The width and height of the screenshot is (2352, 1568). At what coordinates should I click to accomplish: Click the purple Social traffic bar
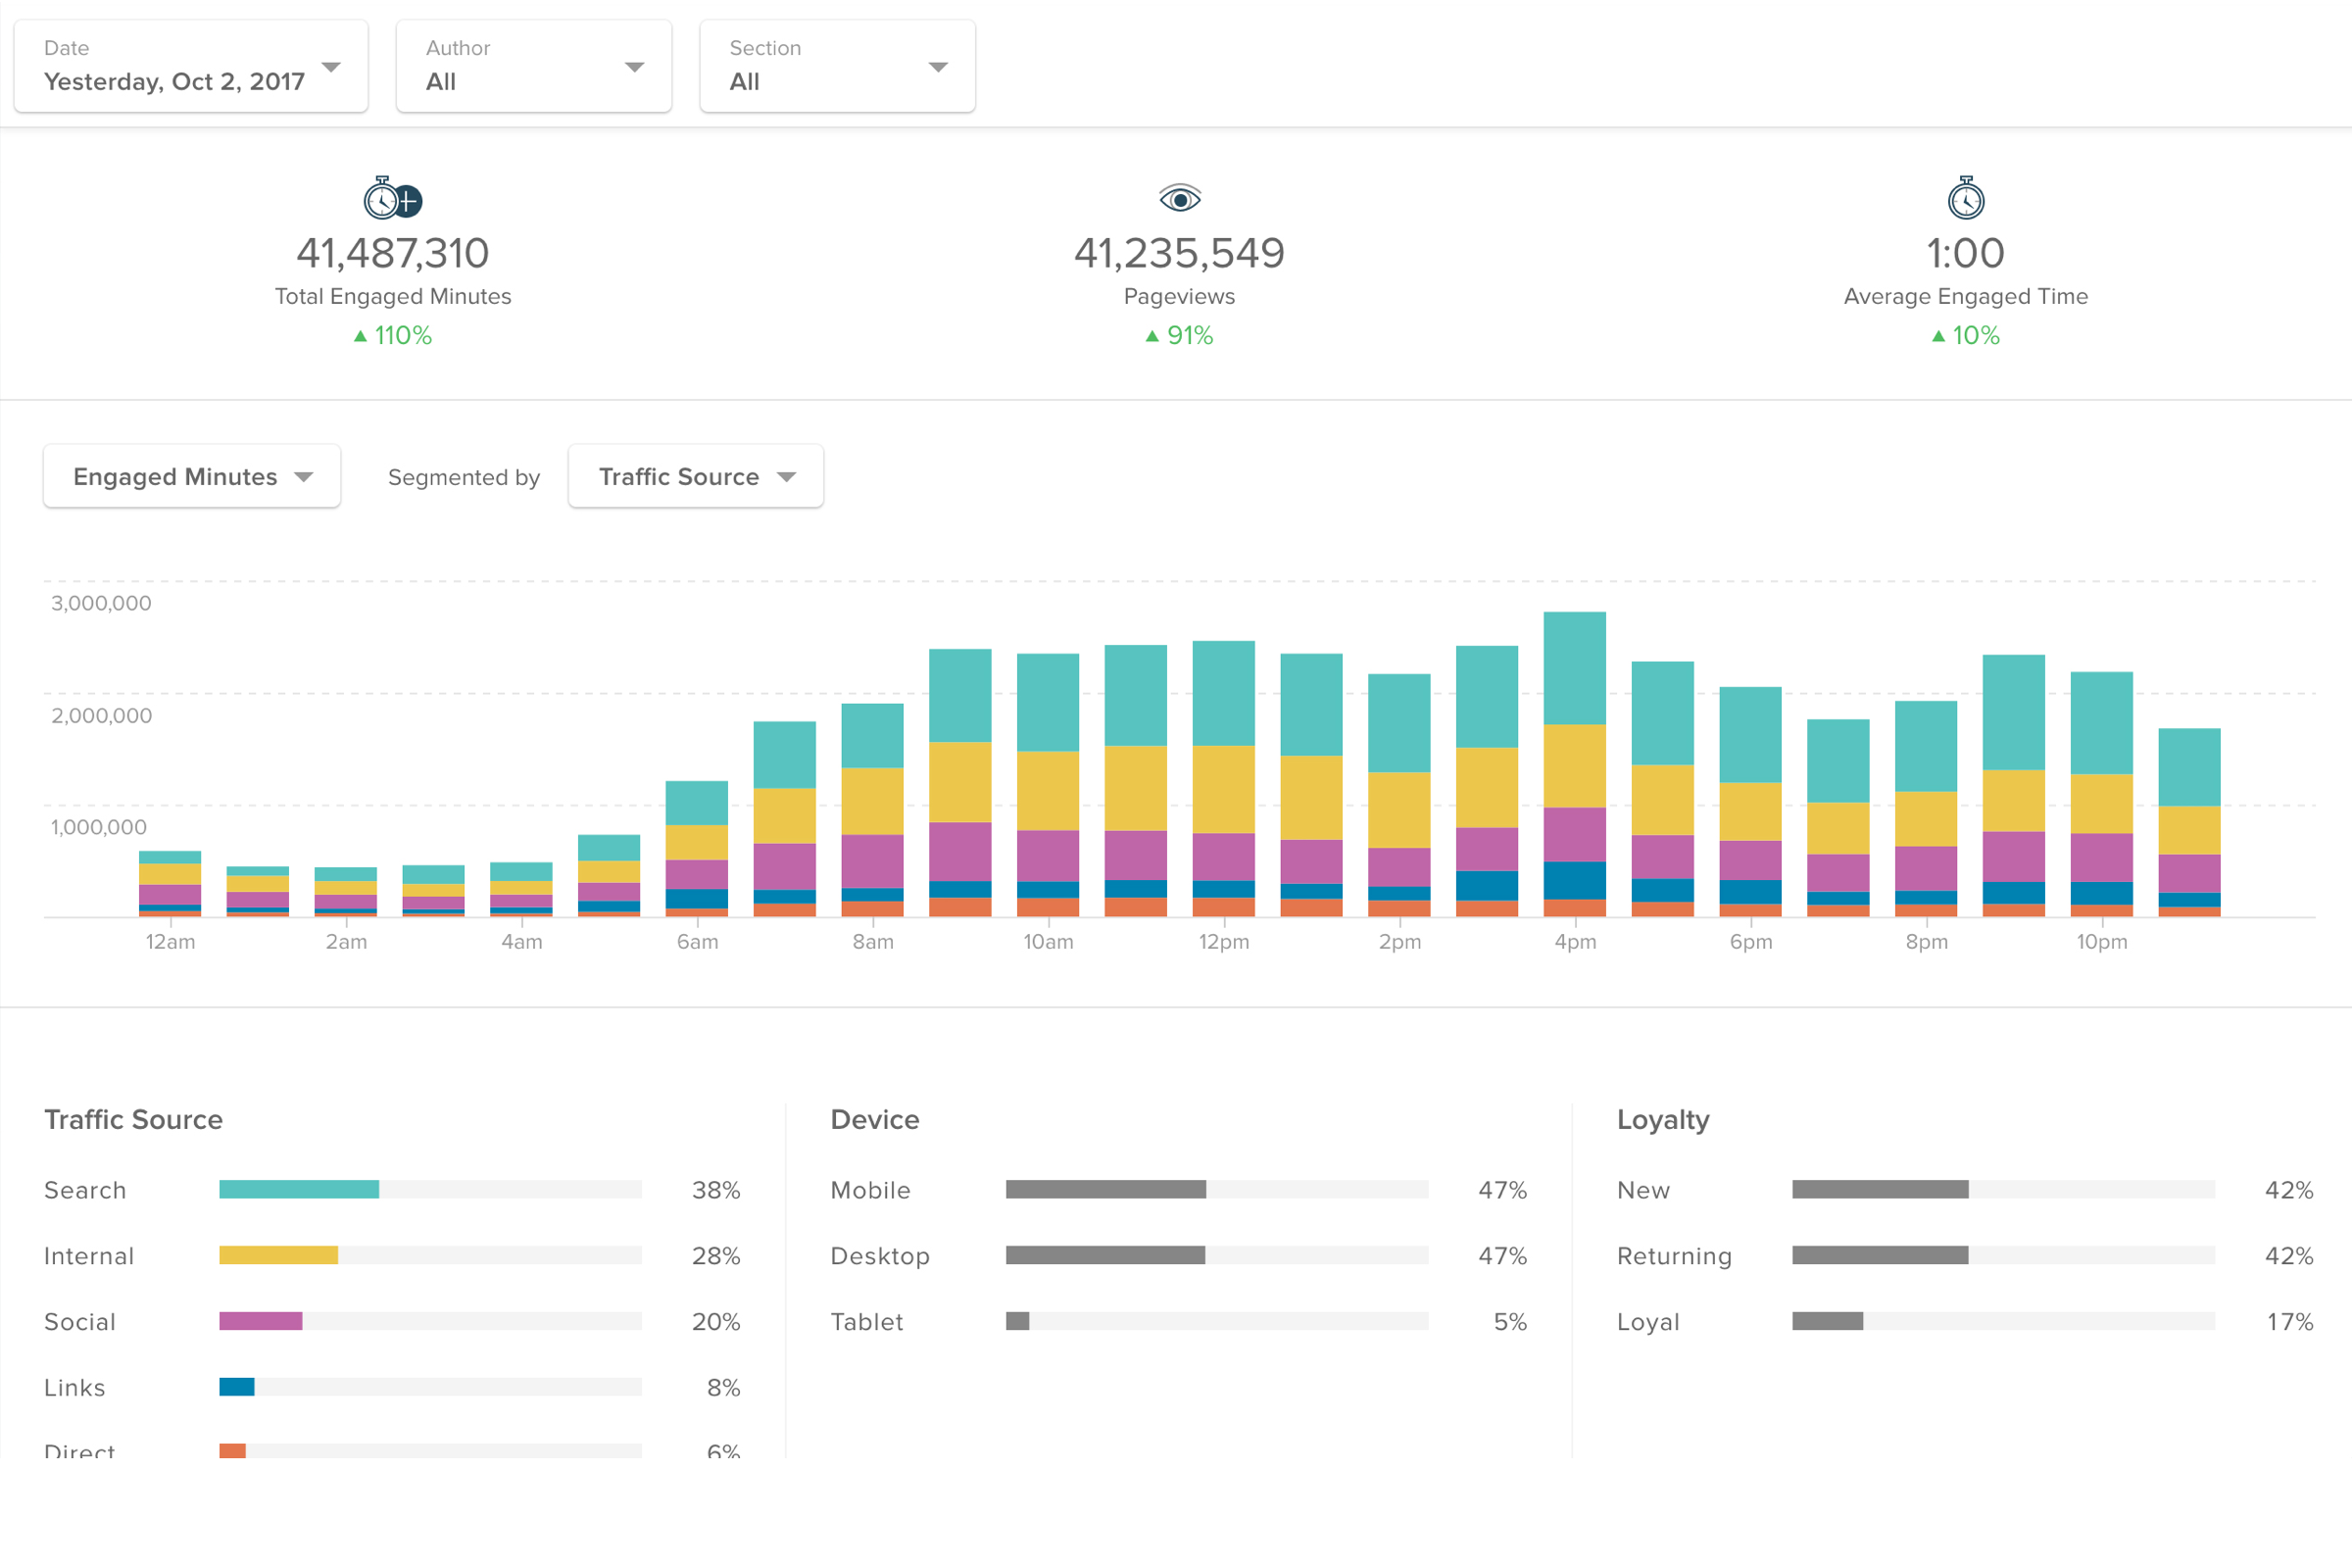click(x=260, y=1321)
